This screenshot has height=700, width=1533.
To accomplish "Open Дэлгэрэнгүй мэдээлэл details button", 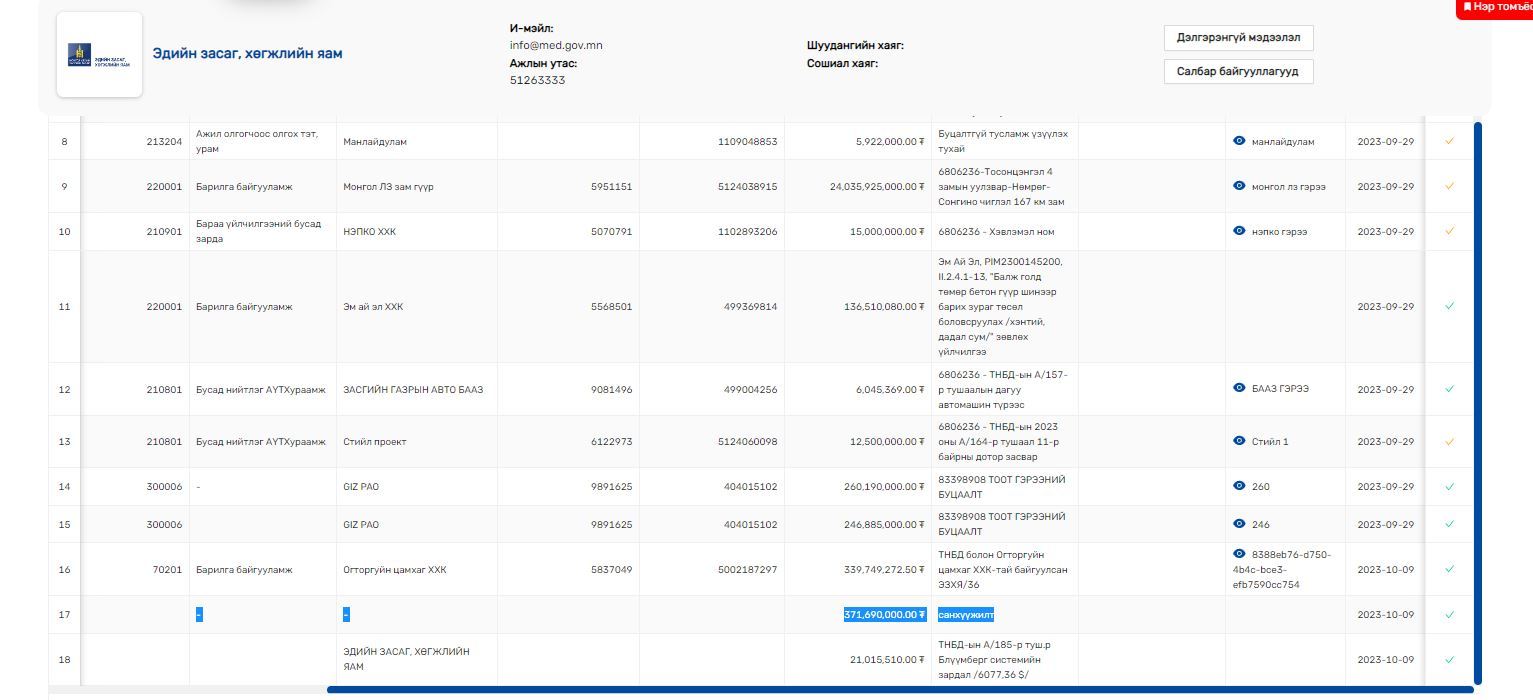I will pos(1238,38).
